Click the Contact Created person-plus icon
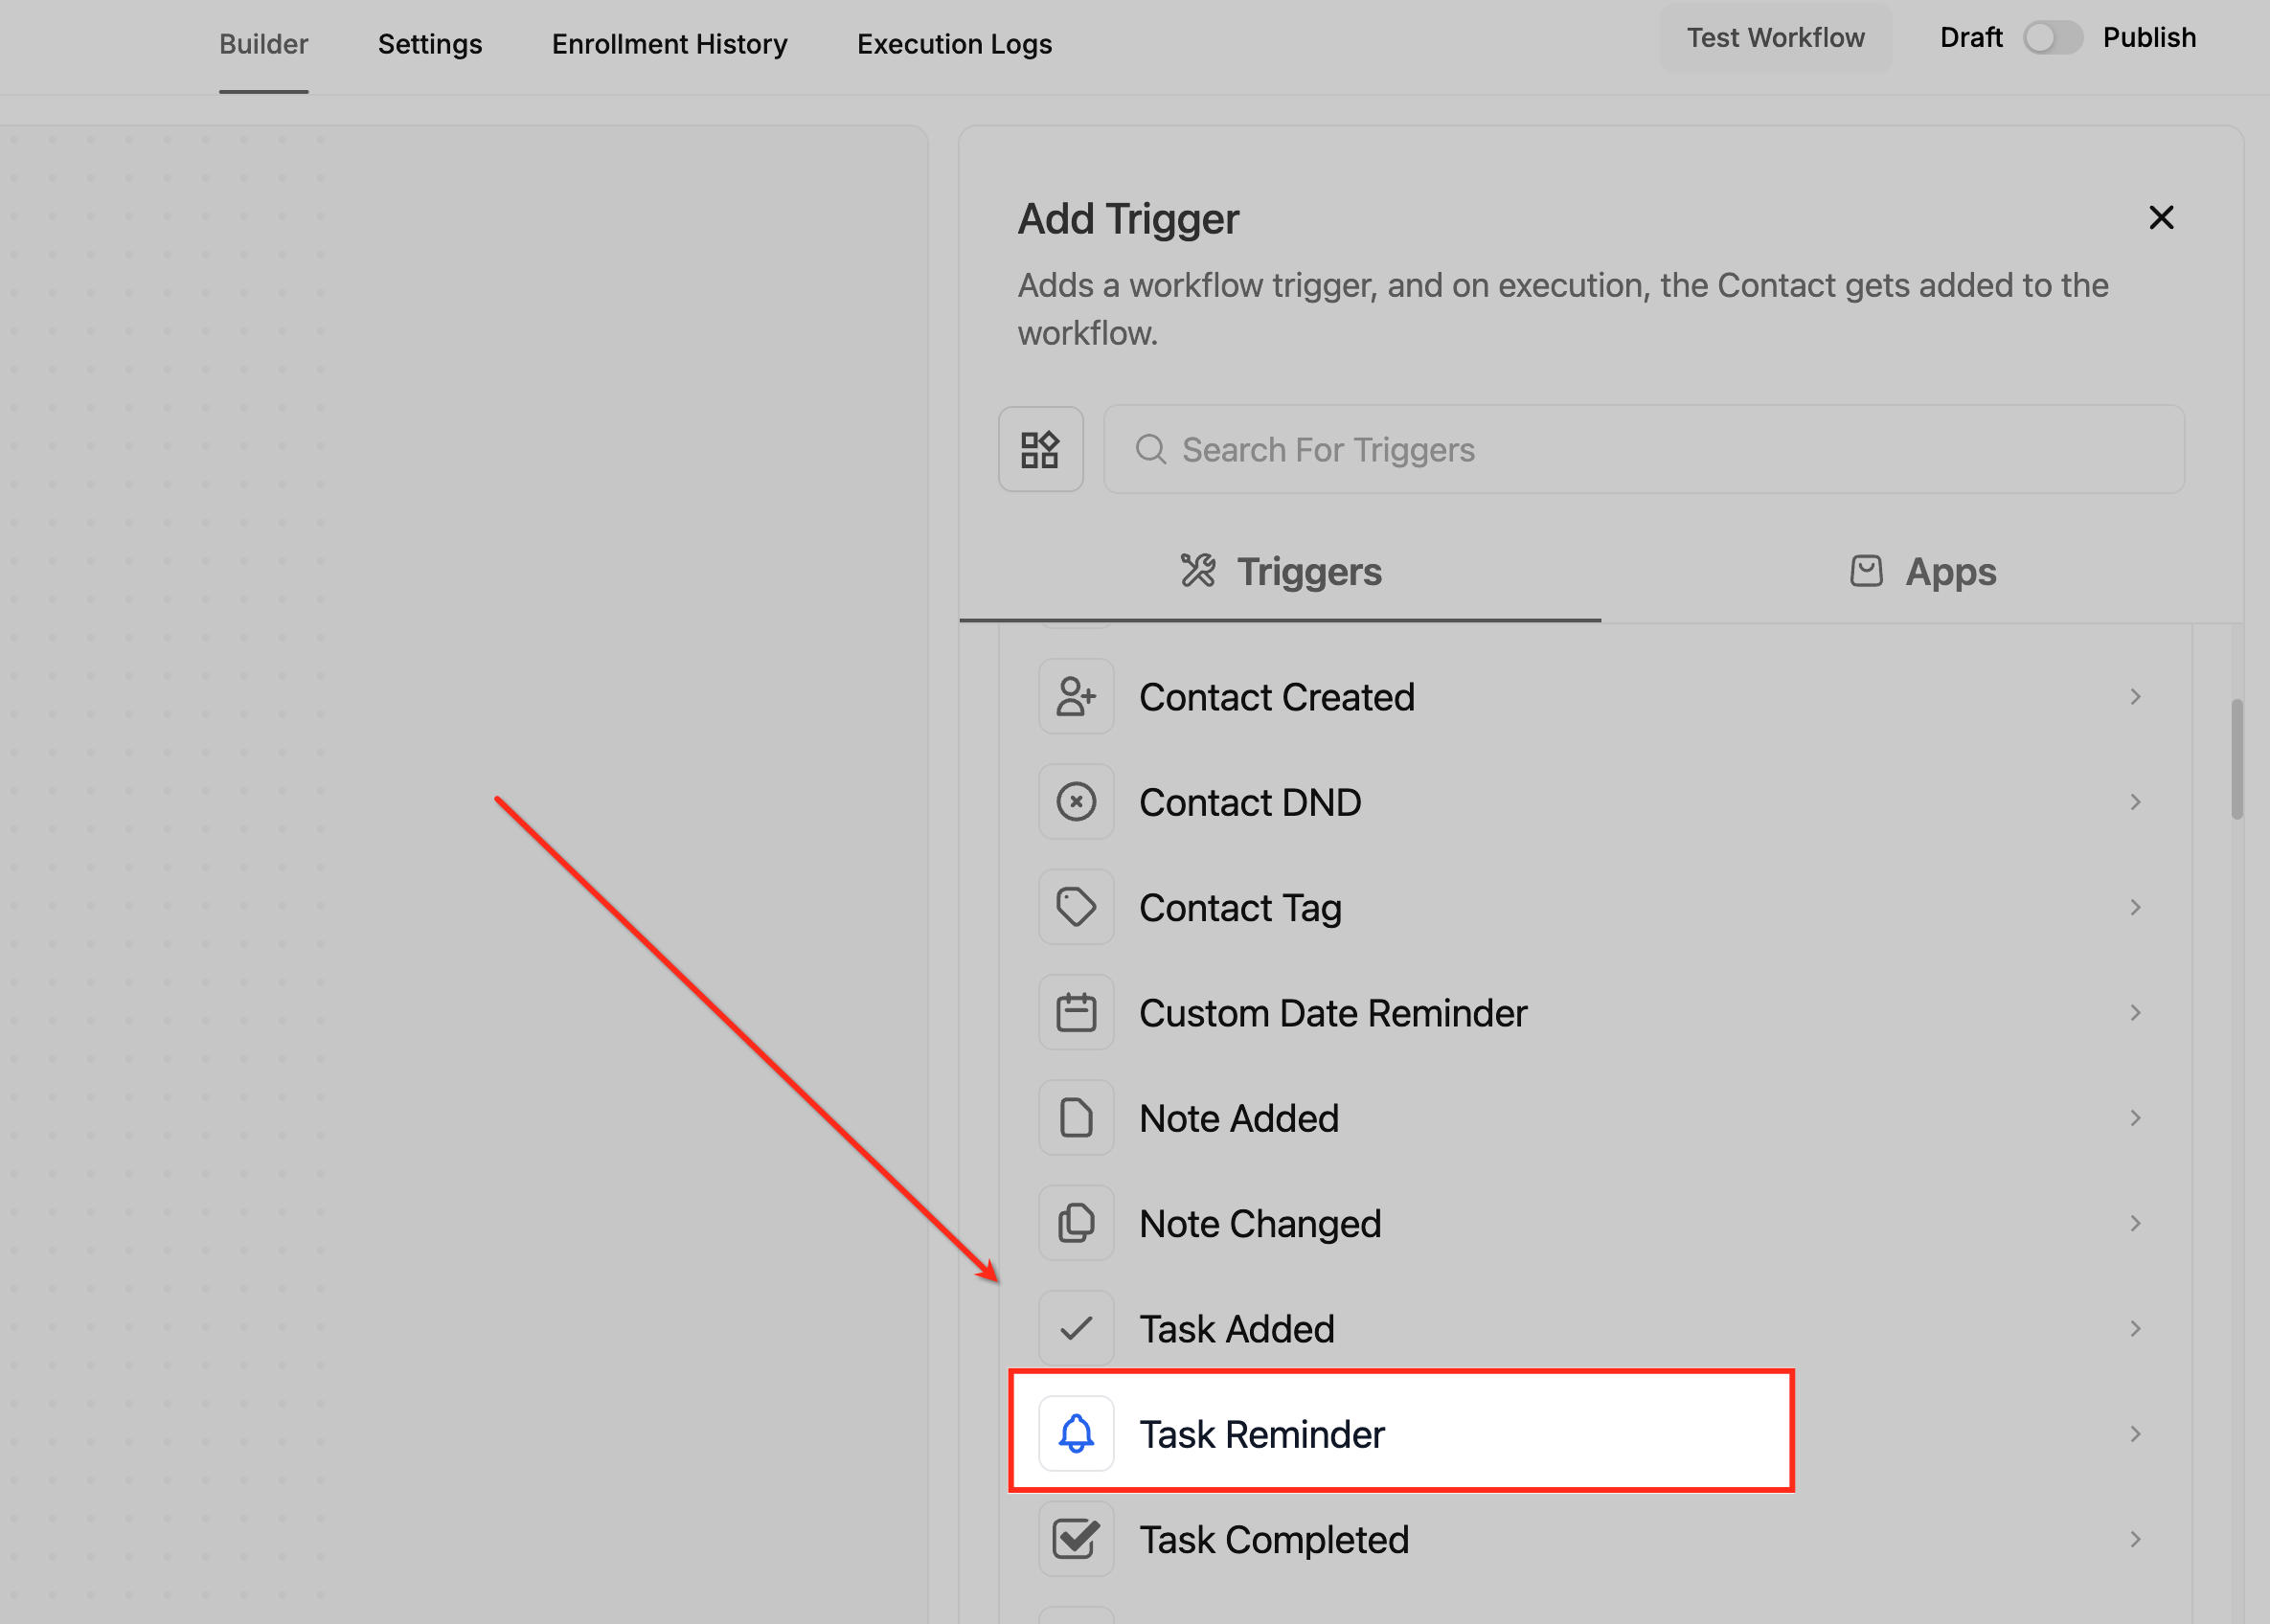2270x1624 pixels. (1076, 697)
